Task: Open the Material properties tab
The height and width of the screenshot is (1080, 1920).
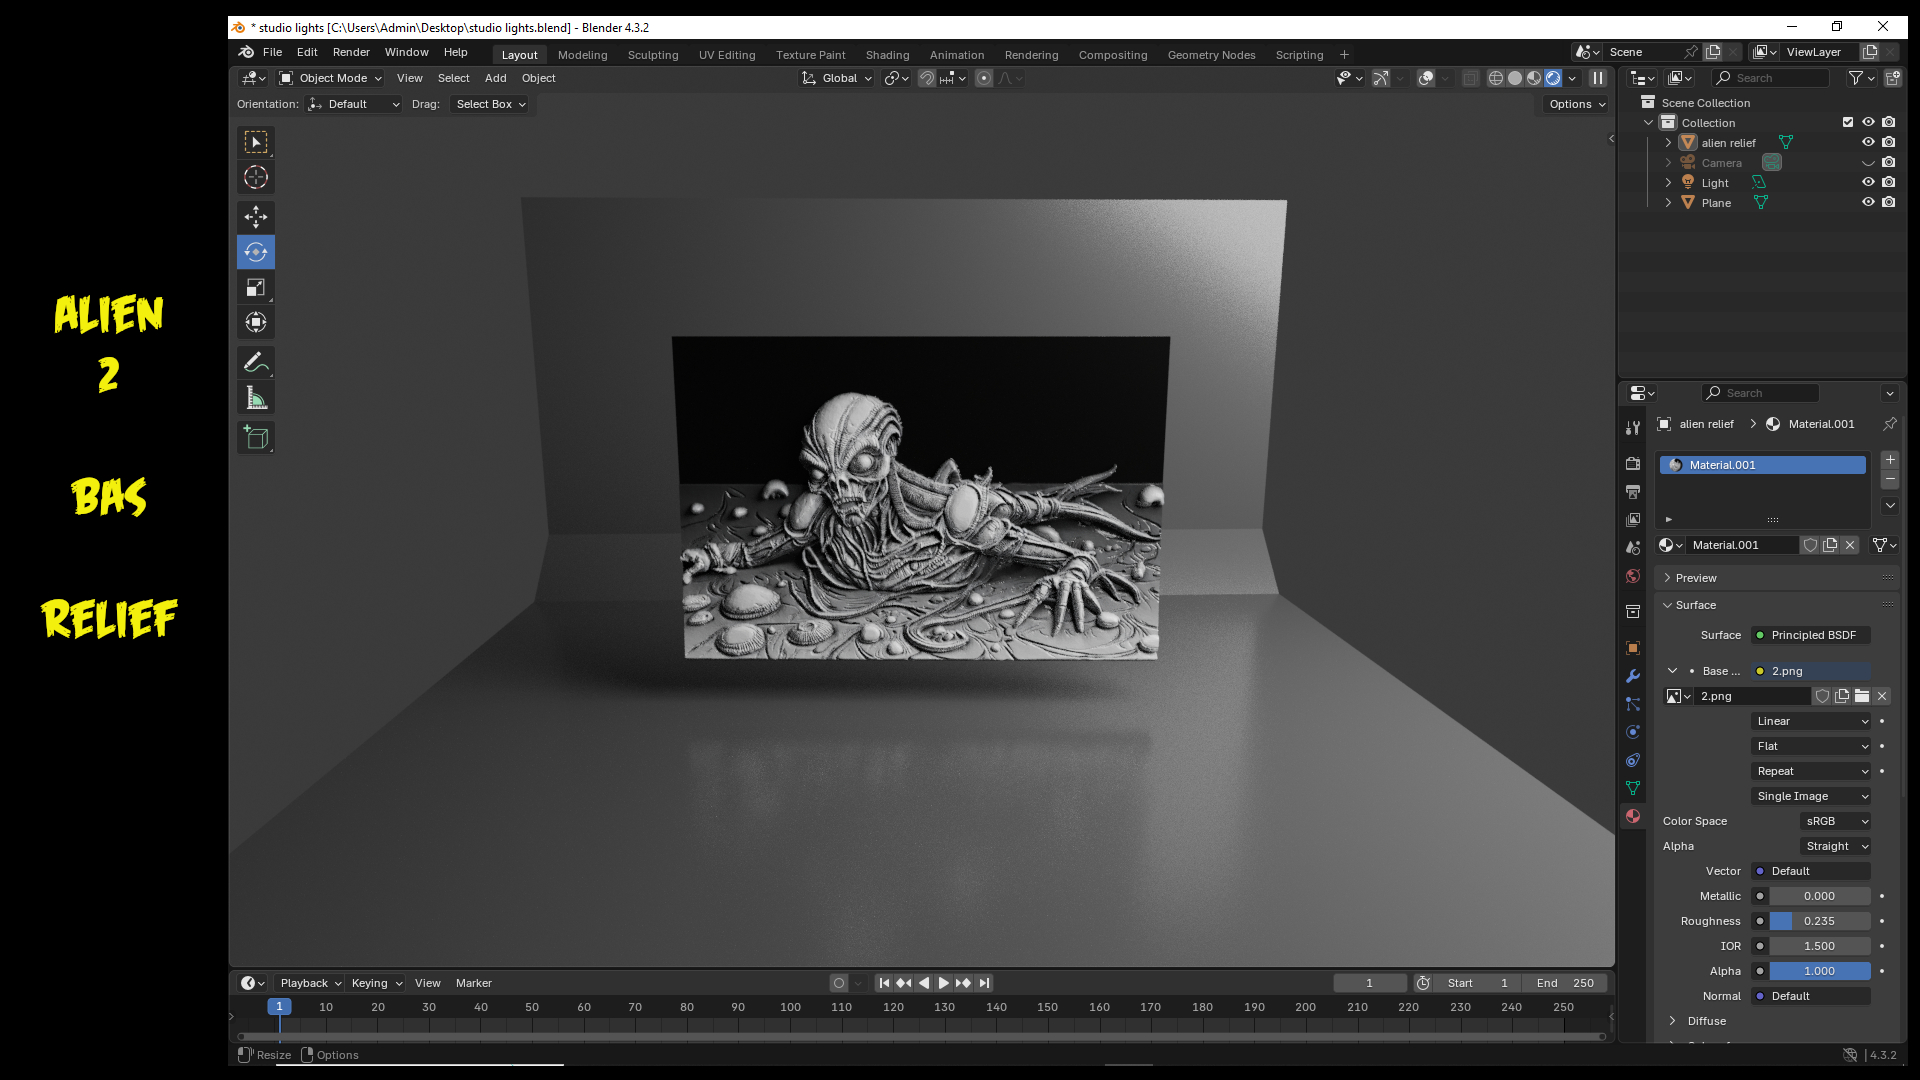Action: 1633,816
